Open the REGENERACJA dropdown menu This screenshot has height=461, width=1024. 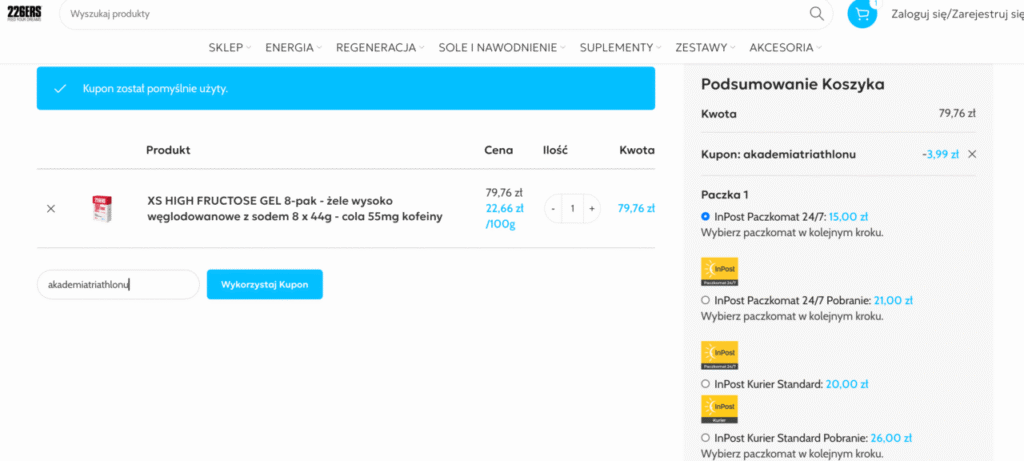pos(379,47)
